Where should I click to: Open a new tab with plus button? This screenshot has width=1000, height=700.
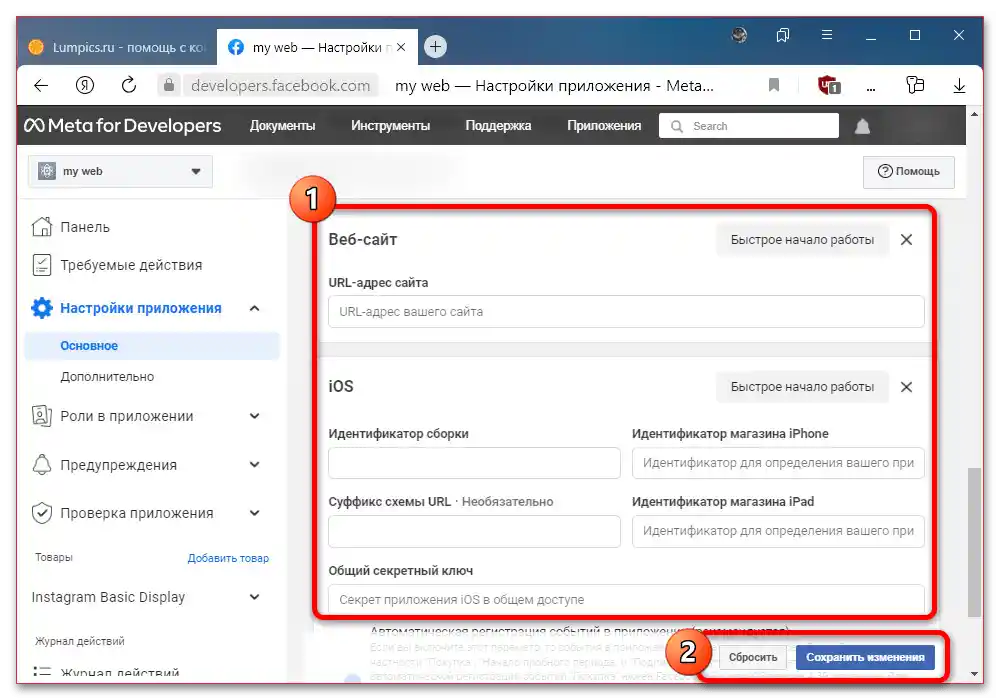click(x=436, y=47)
